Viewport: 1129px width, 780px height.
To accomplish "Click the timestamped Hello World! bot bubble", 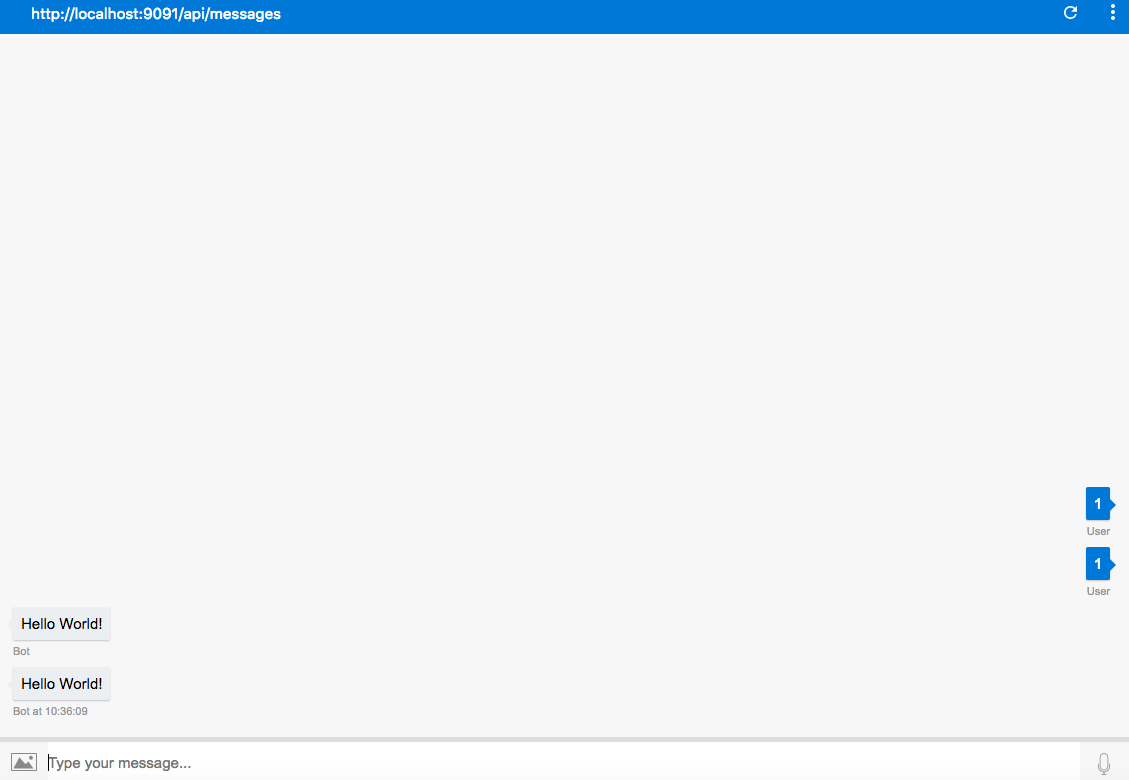I will click(61, 683).
